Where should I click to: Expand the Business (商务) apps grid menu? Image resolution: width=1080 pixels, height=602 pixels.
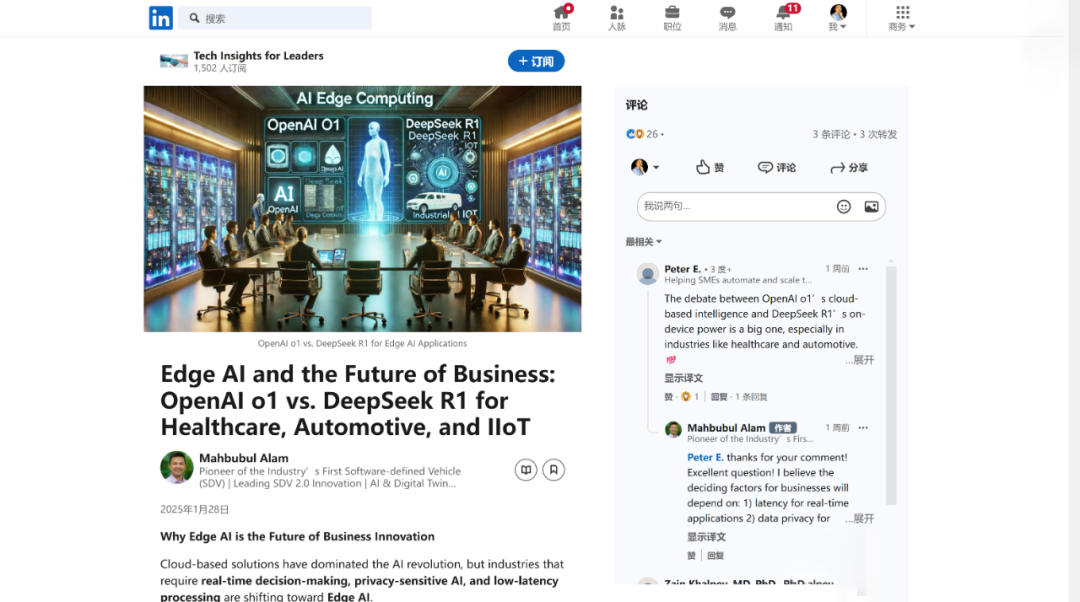click(x=902, y=18)
